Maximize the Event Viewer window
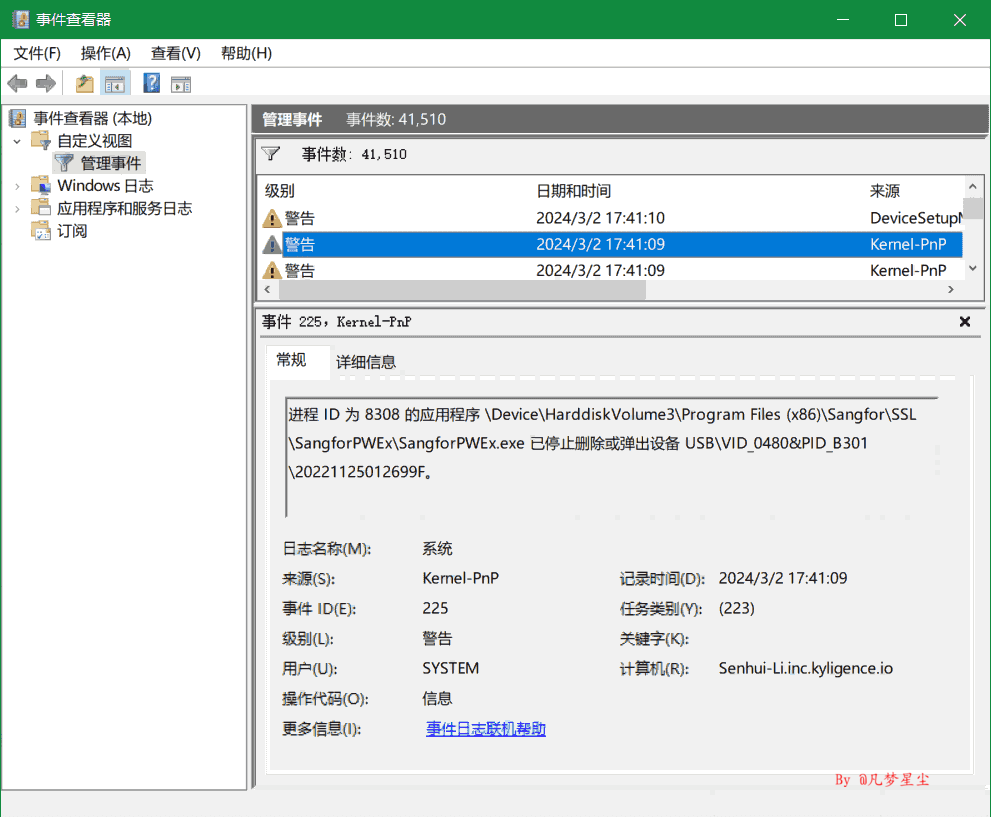Viewport: 991px width, 817px height. click(901, 20)
